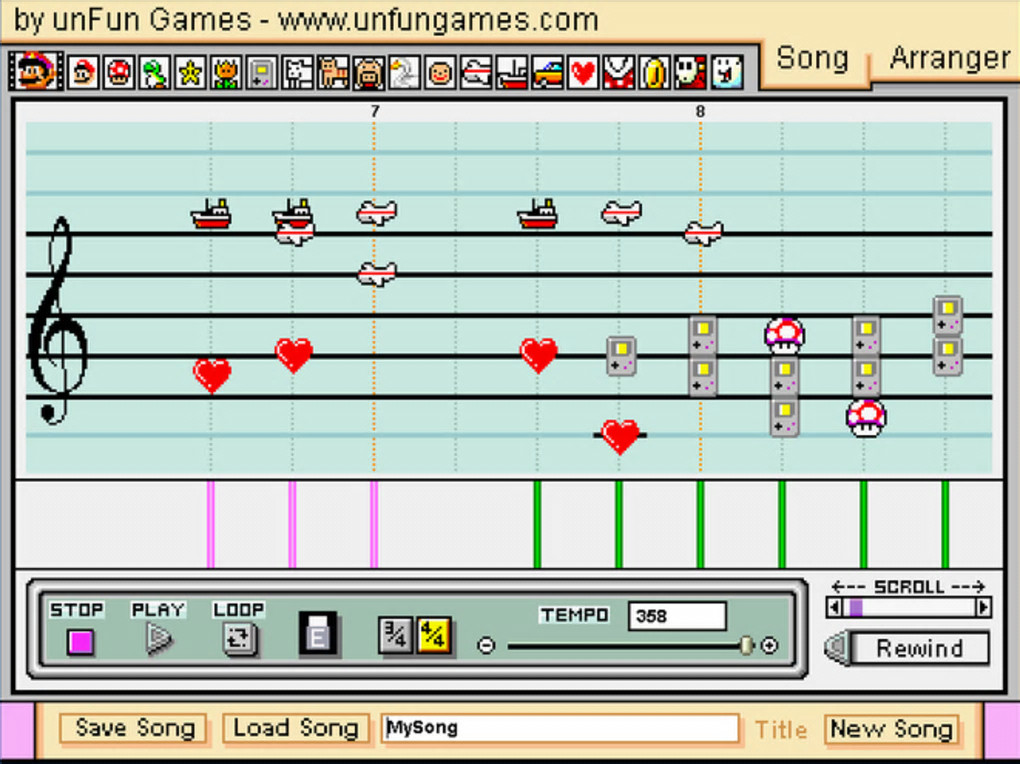1020x764 pixels.
Task: Select the Cat instrument
Action: (333, 72)
